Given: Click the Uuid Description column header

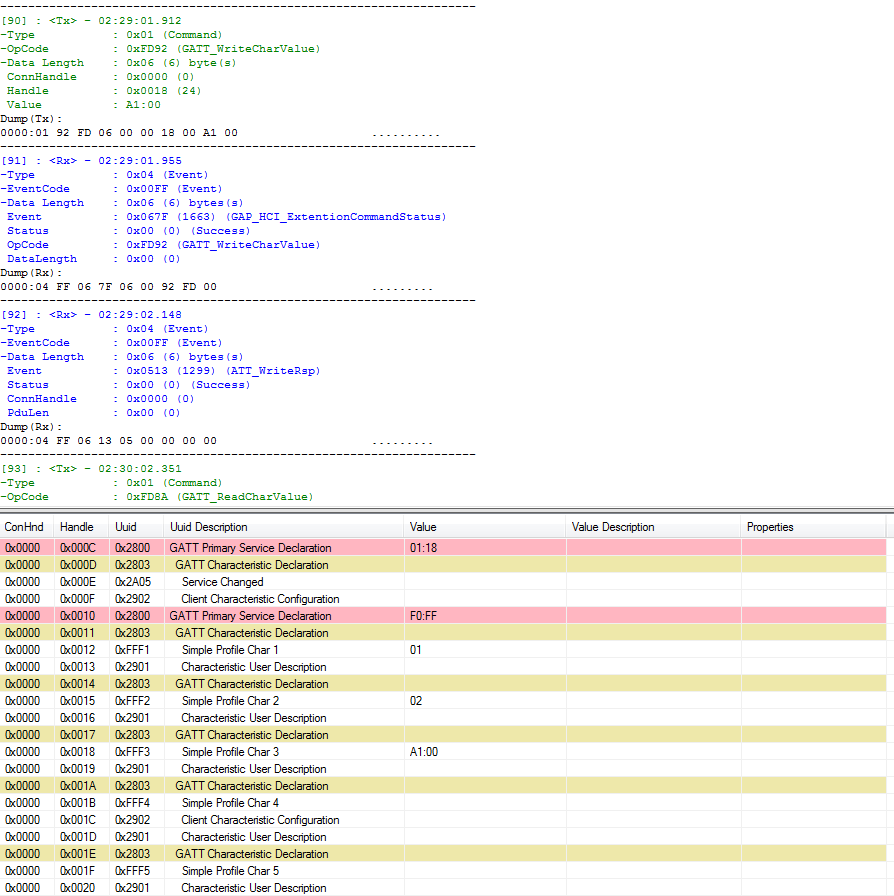Looking at the screenshot, I should pos(284,527).
